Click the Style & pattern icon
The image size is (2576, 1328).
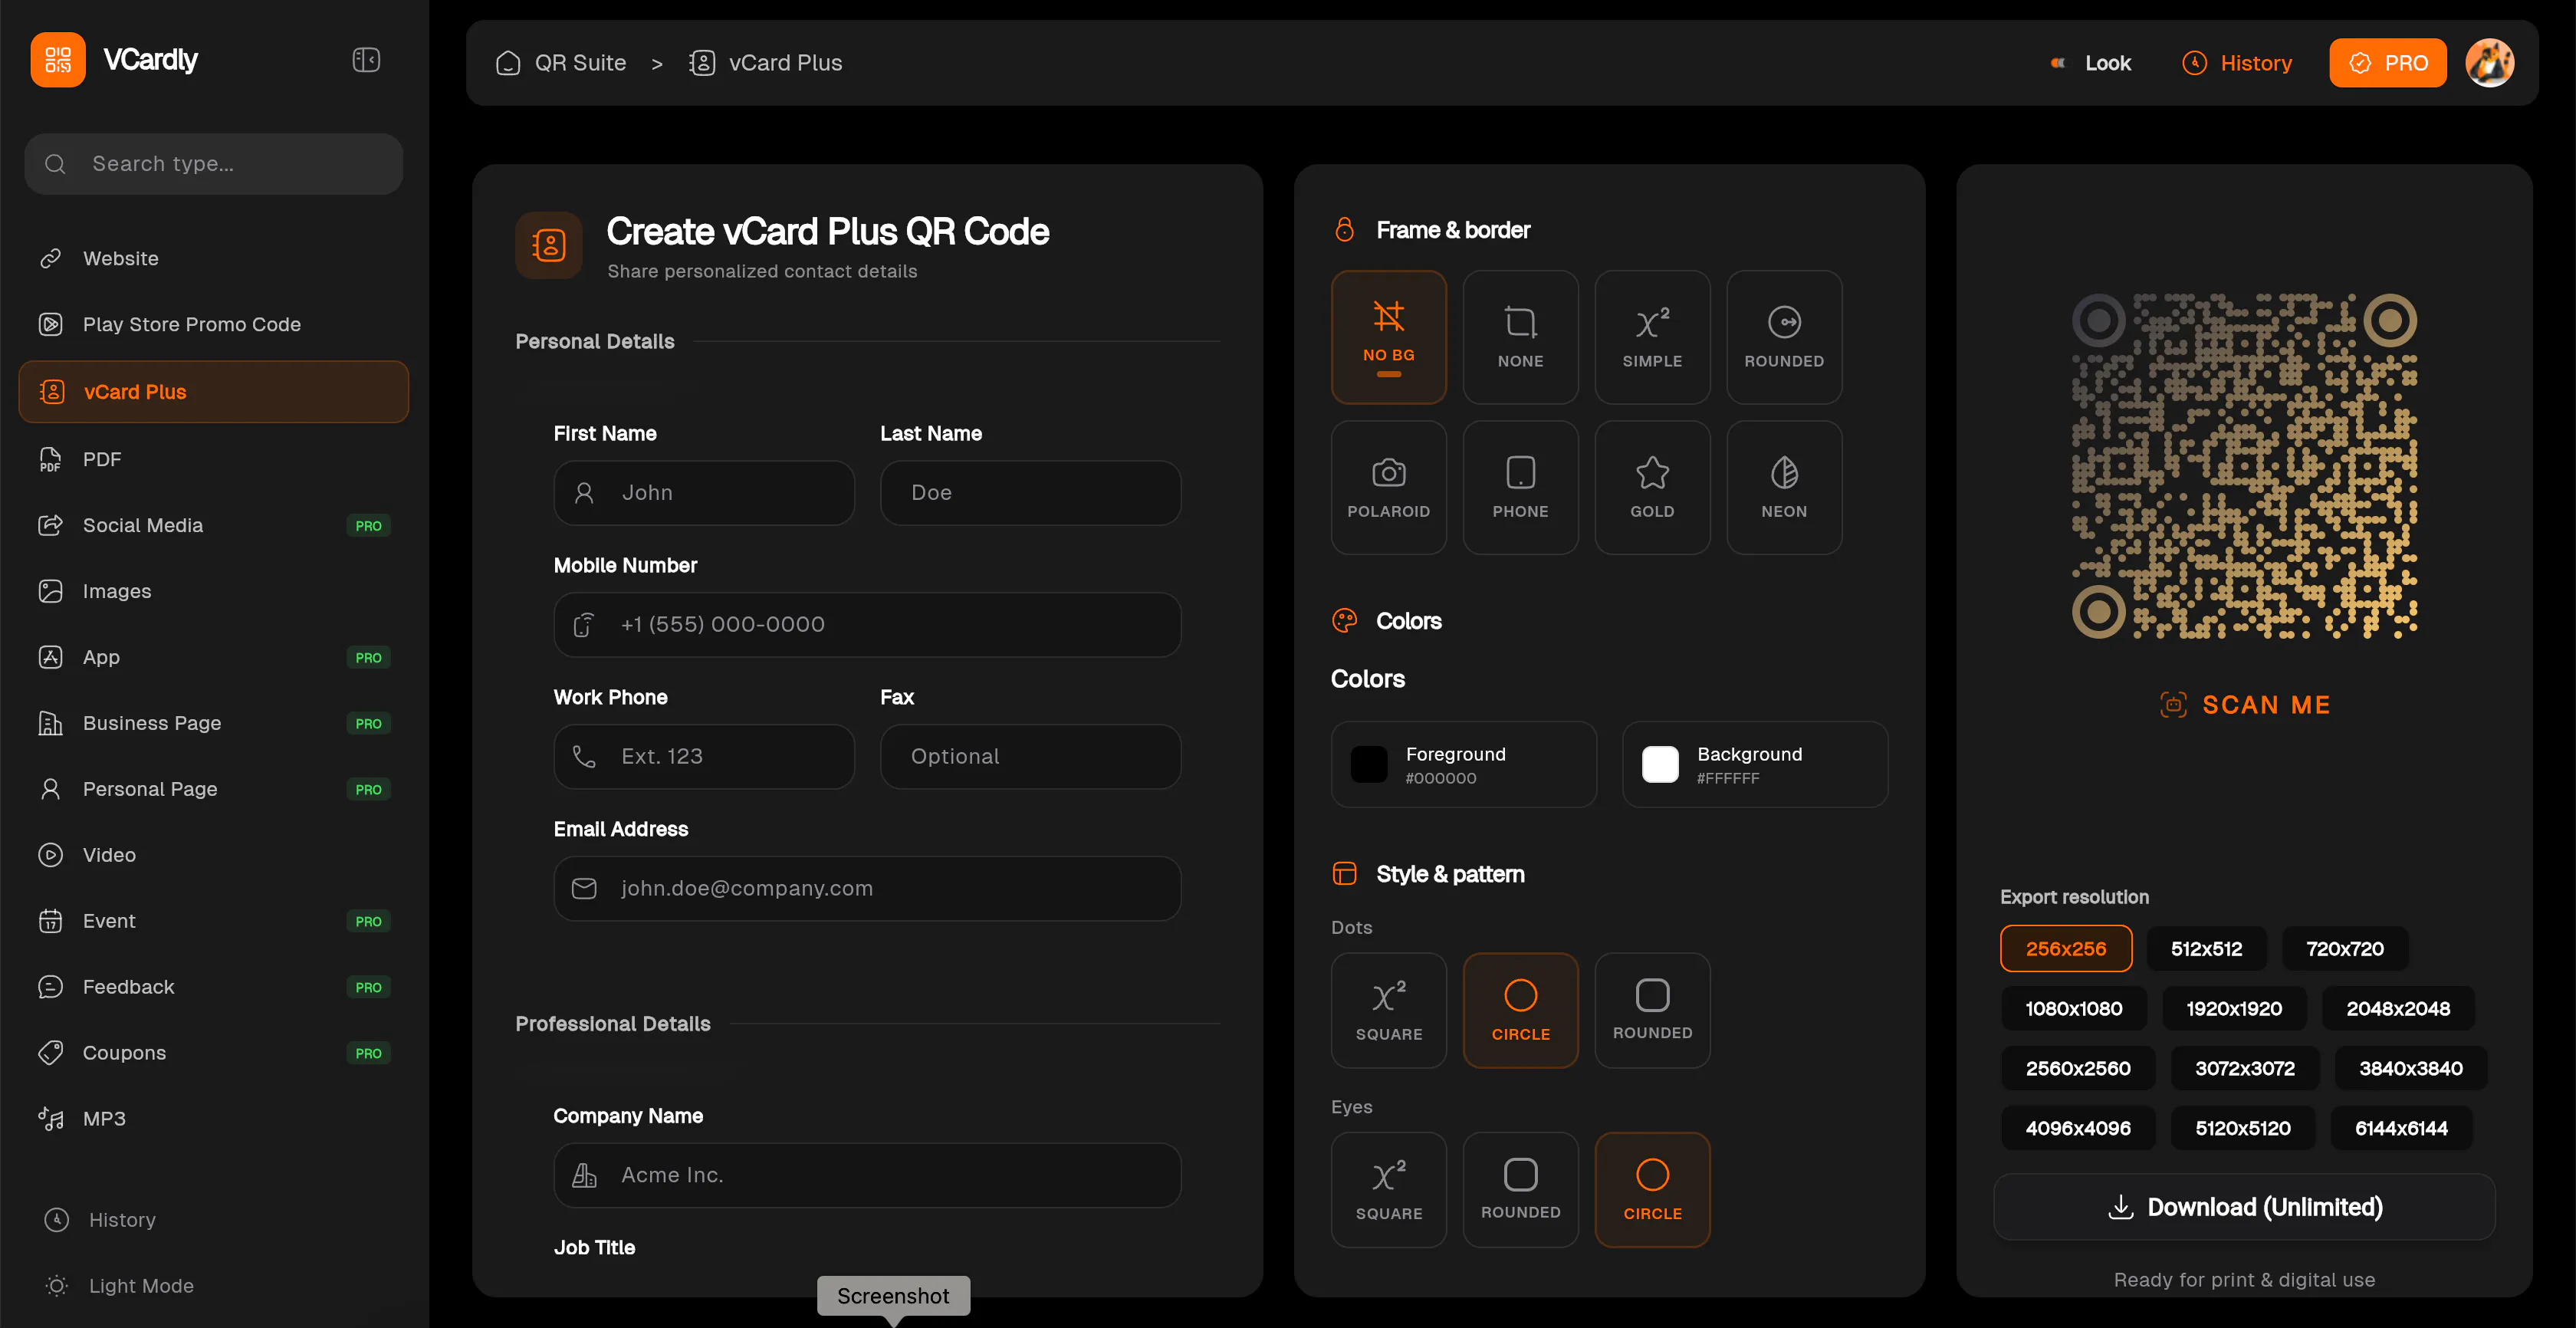pyautogui.click(x=1344, y=874)
